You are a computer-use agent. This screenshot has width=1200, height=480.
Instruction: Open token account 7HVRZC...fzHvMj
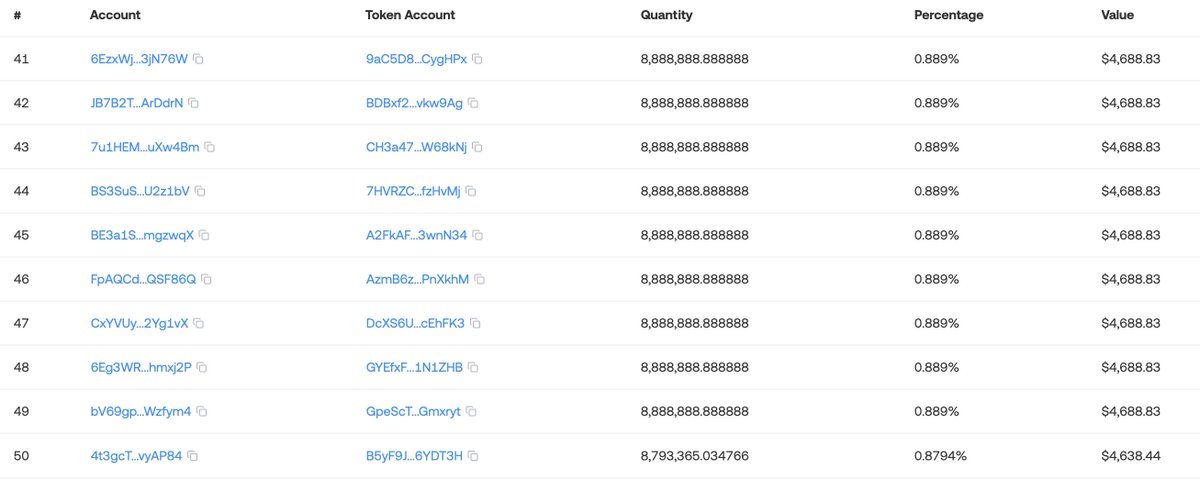point(413,191)
